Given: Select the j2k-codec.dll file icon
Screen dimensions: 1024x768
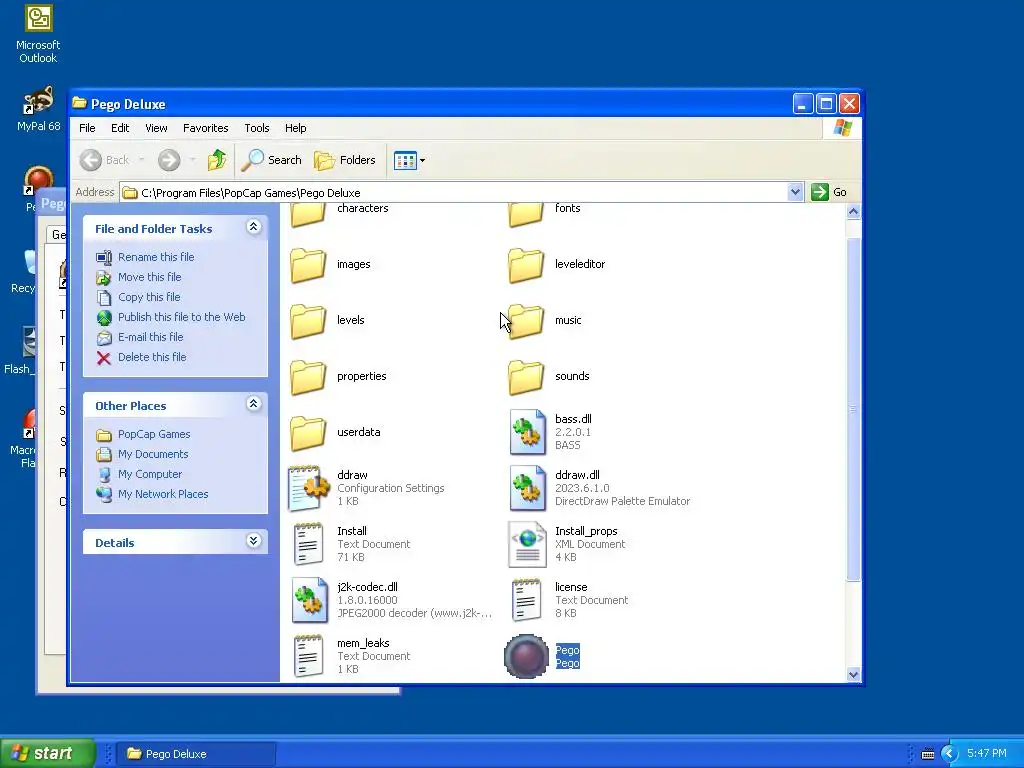Looking at the screenshot, I should point(309,600).
